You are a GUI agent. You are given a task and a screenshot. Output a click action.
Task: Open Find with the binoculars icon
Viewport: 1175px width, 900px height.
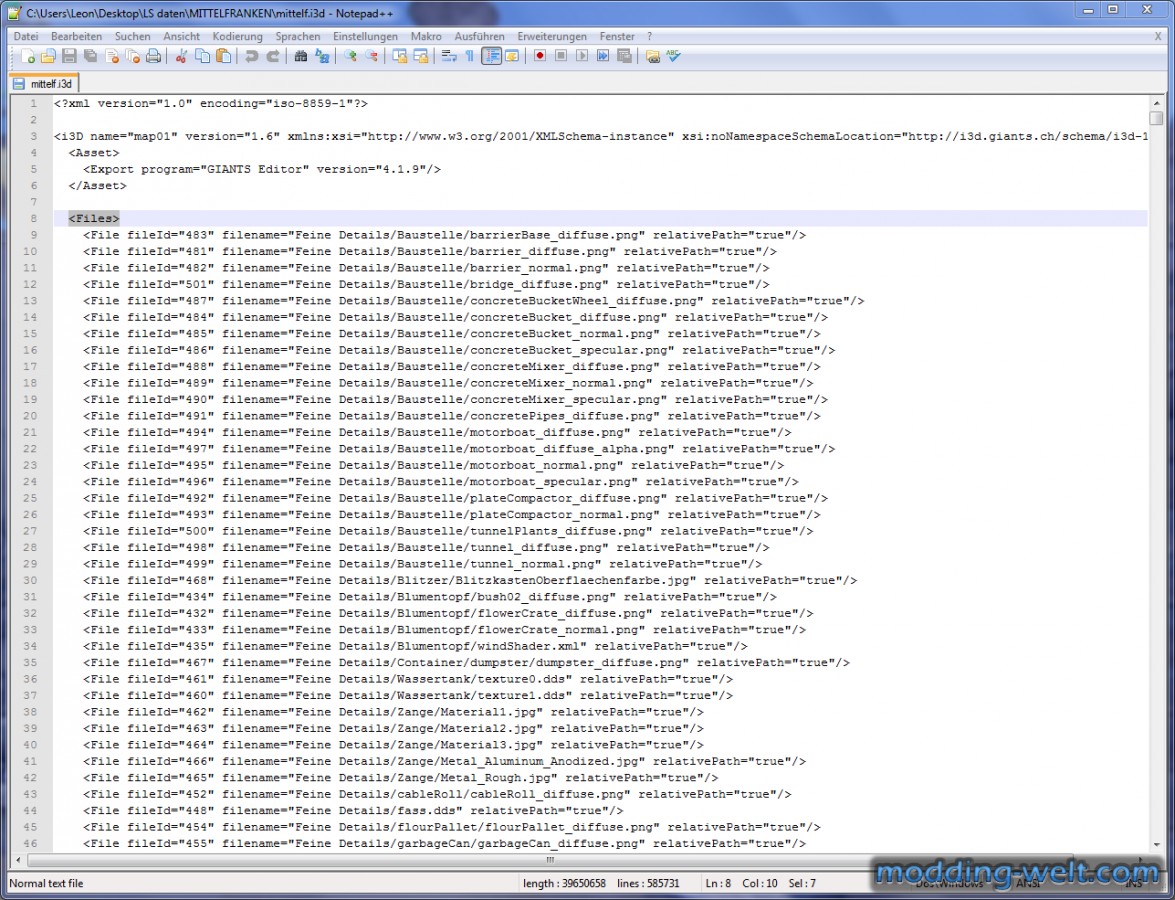coord(300,56)
